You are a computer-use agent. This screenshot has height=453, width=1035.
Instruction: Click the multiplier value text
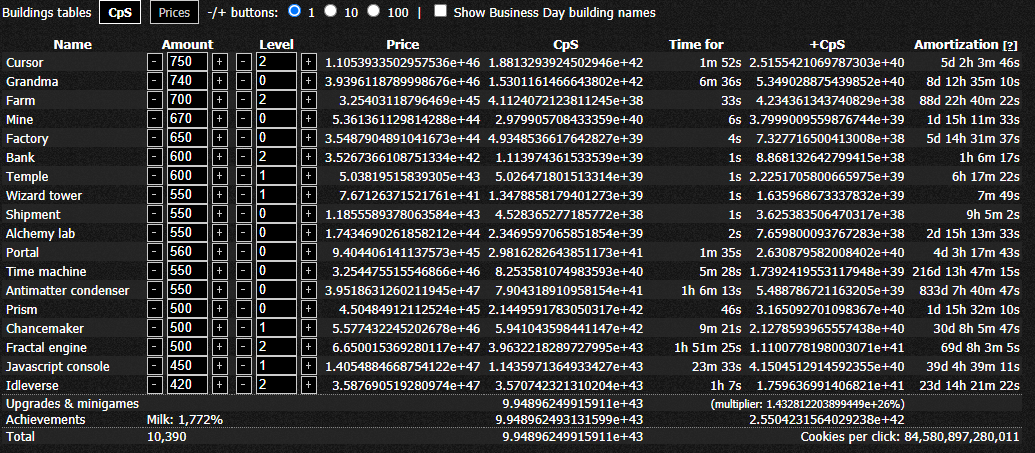click(x=807, y=403)
